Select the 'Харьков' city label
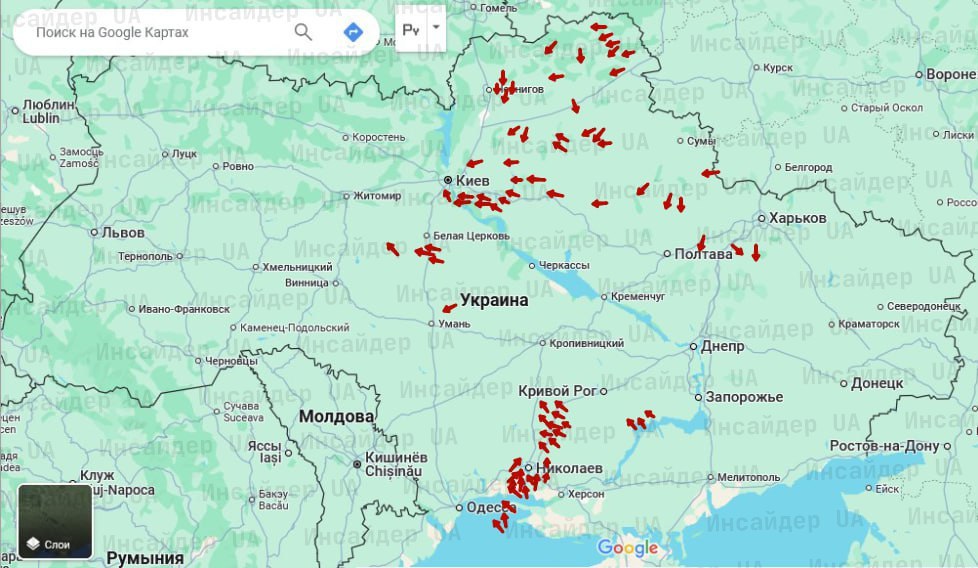The height and width of the screenshot is (568, 978). pos(797,218)
